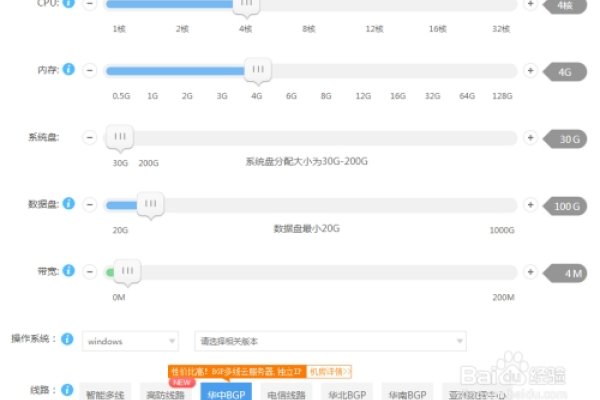
Task: Click the 128G mark on memory scale
Action: pos(502,96)
